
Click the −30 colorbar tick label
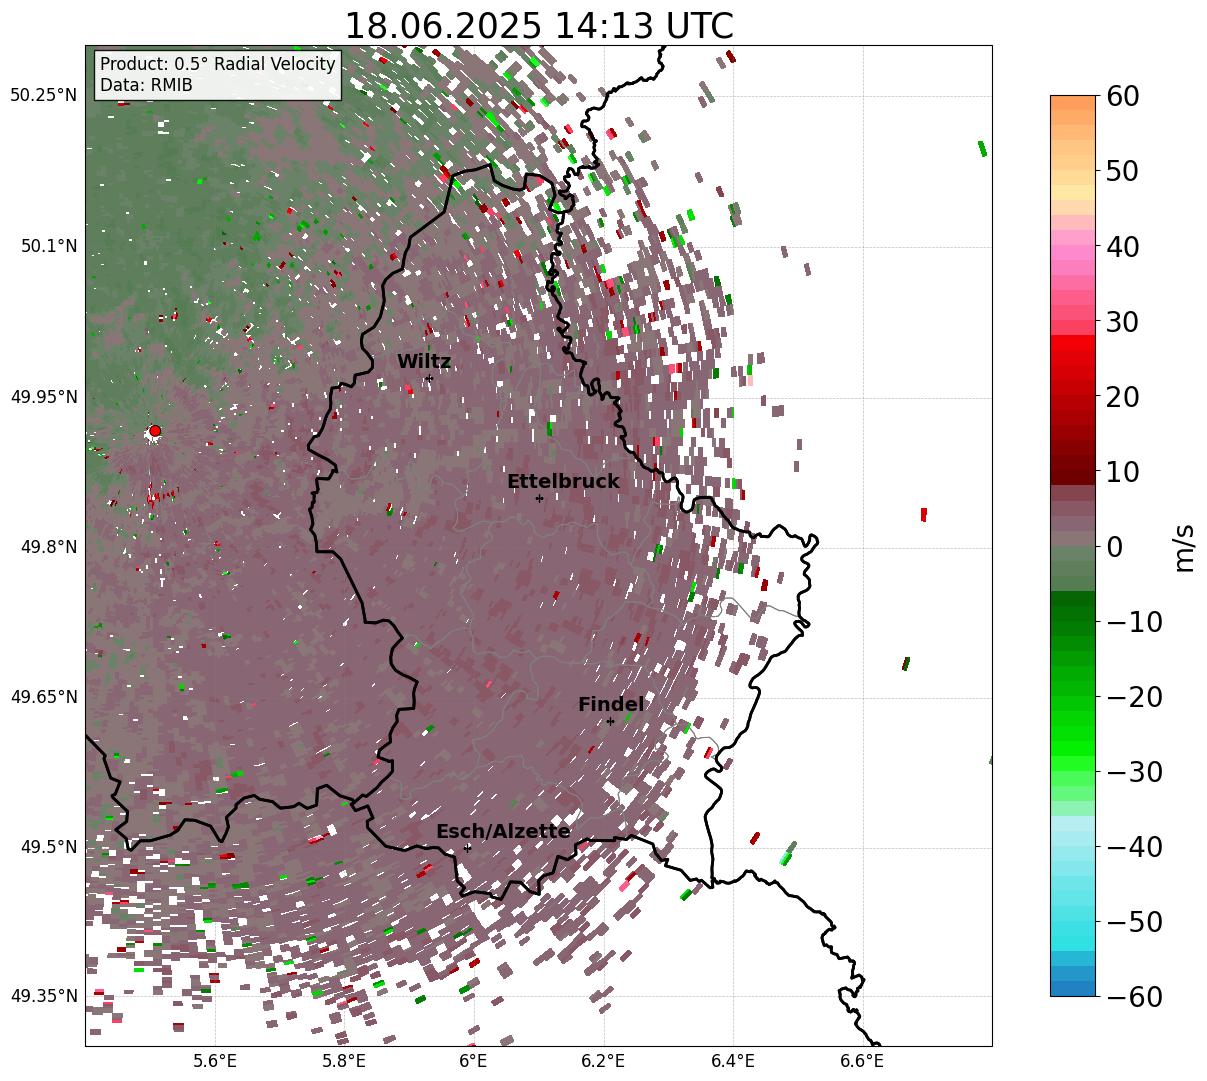coord(1134,772)
